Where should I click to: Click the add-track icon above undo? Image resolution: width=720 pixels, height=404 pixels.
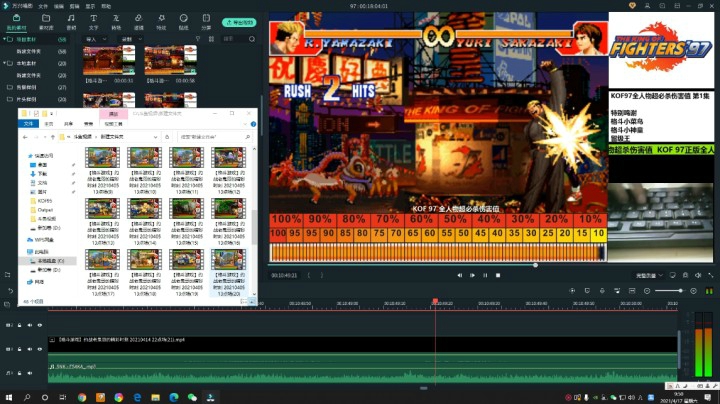click(x=7, y=275)
